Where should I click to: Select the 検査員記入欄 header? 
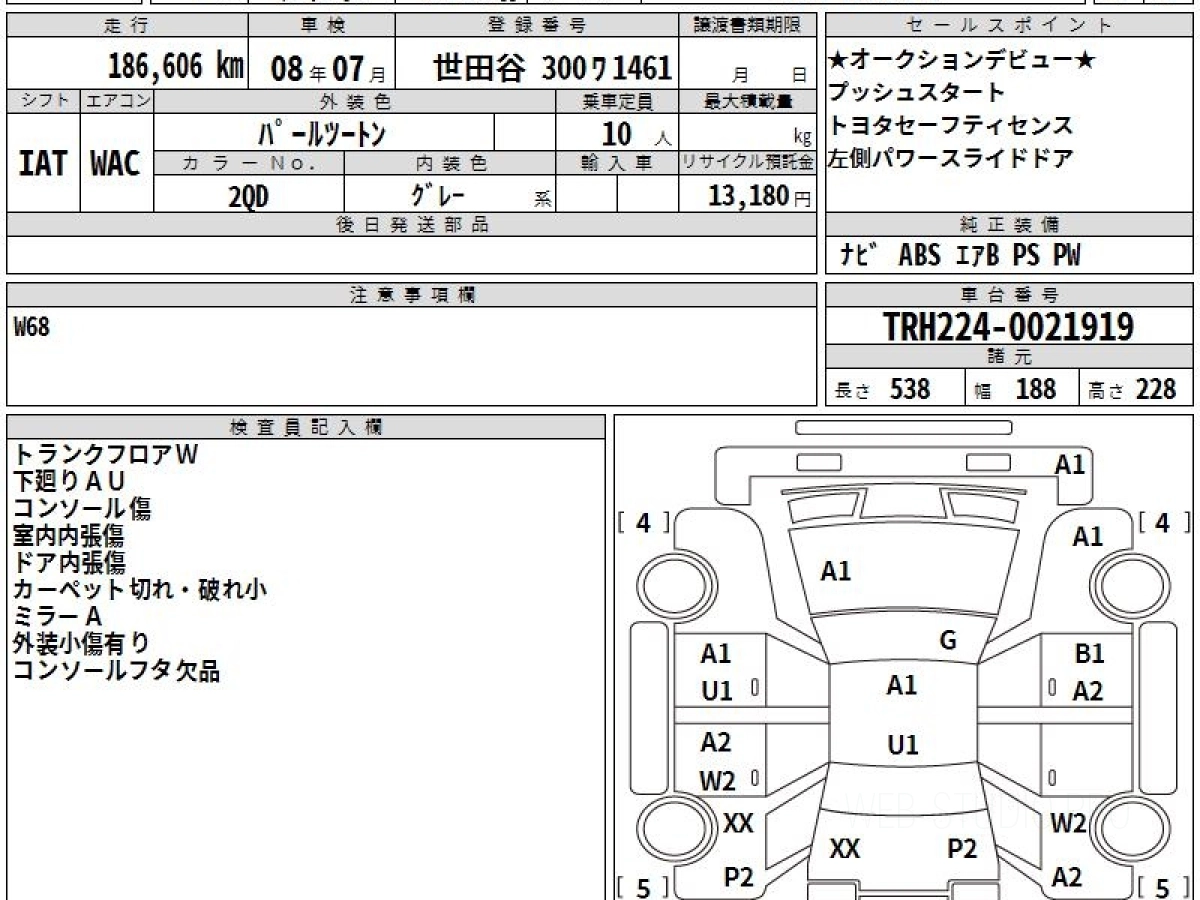click(306, 427)
